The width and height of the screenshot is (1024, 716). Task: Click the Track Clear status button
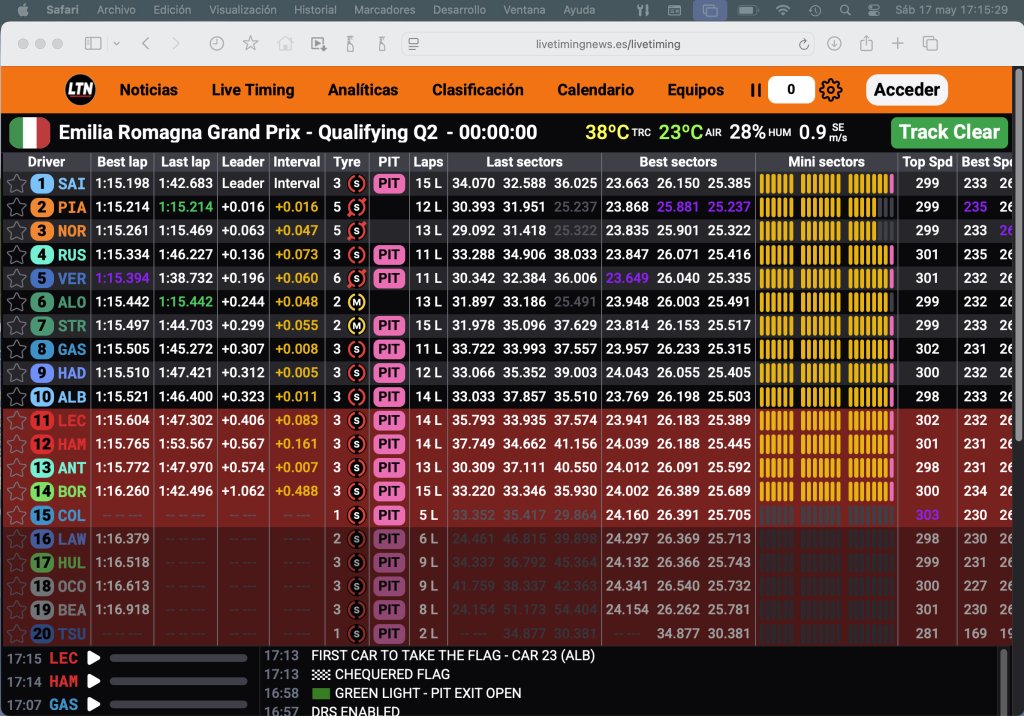click(949, 132)
